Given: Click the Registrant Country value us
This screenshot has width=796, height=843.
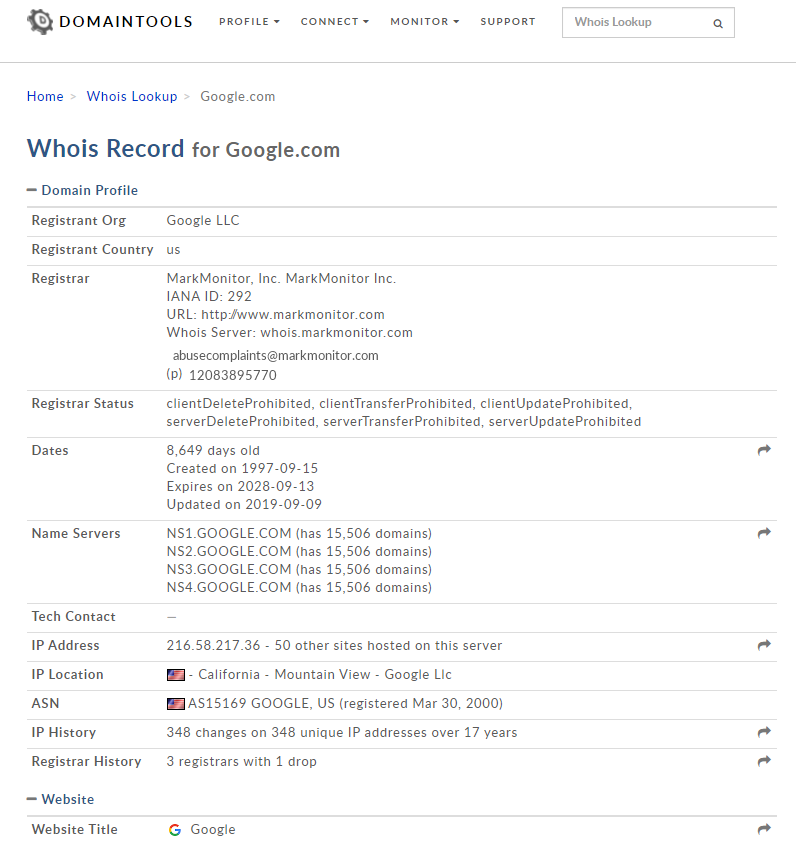Looking at the screenshot, I should point(173,250).
